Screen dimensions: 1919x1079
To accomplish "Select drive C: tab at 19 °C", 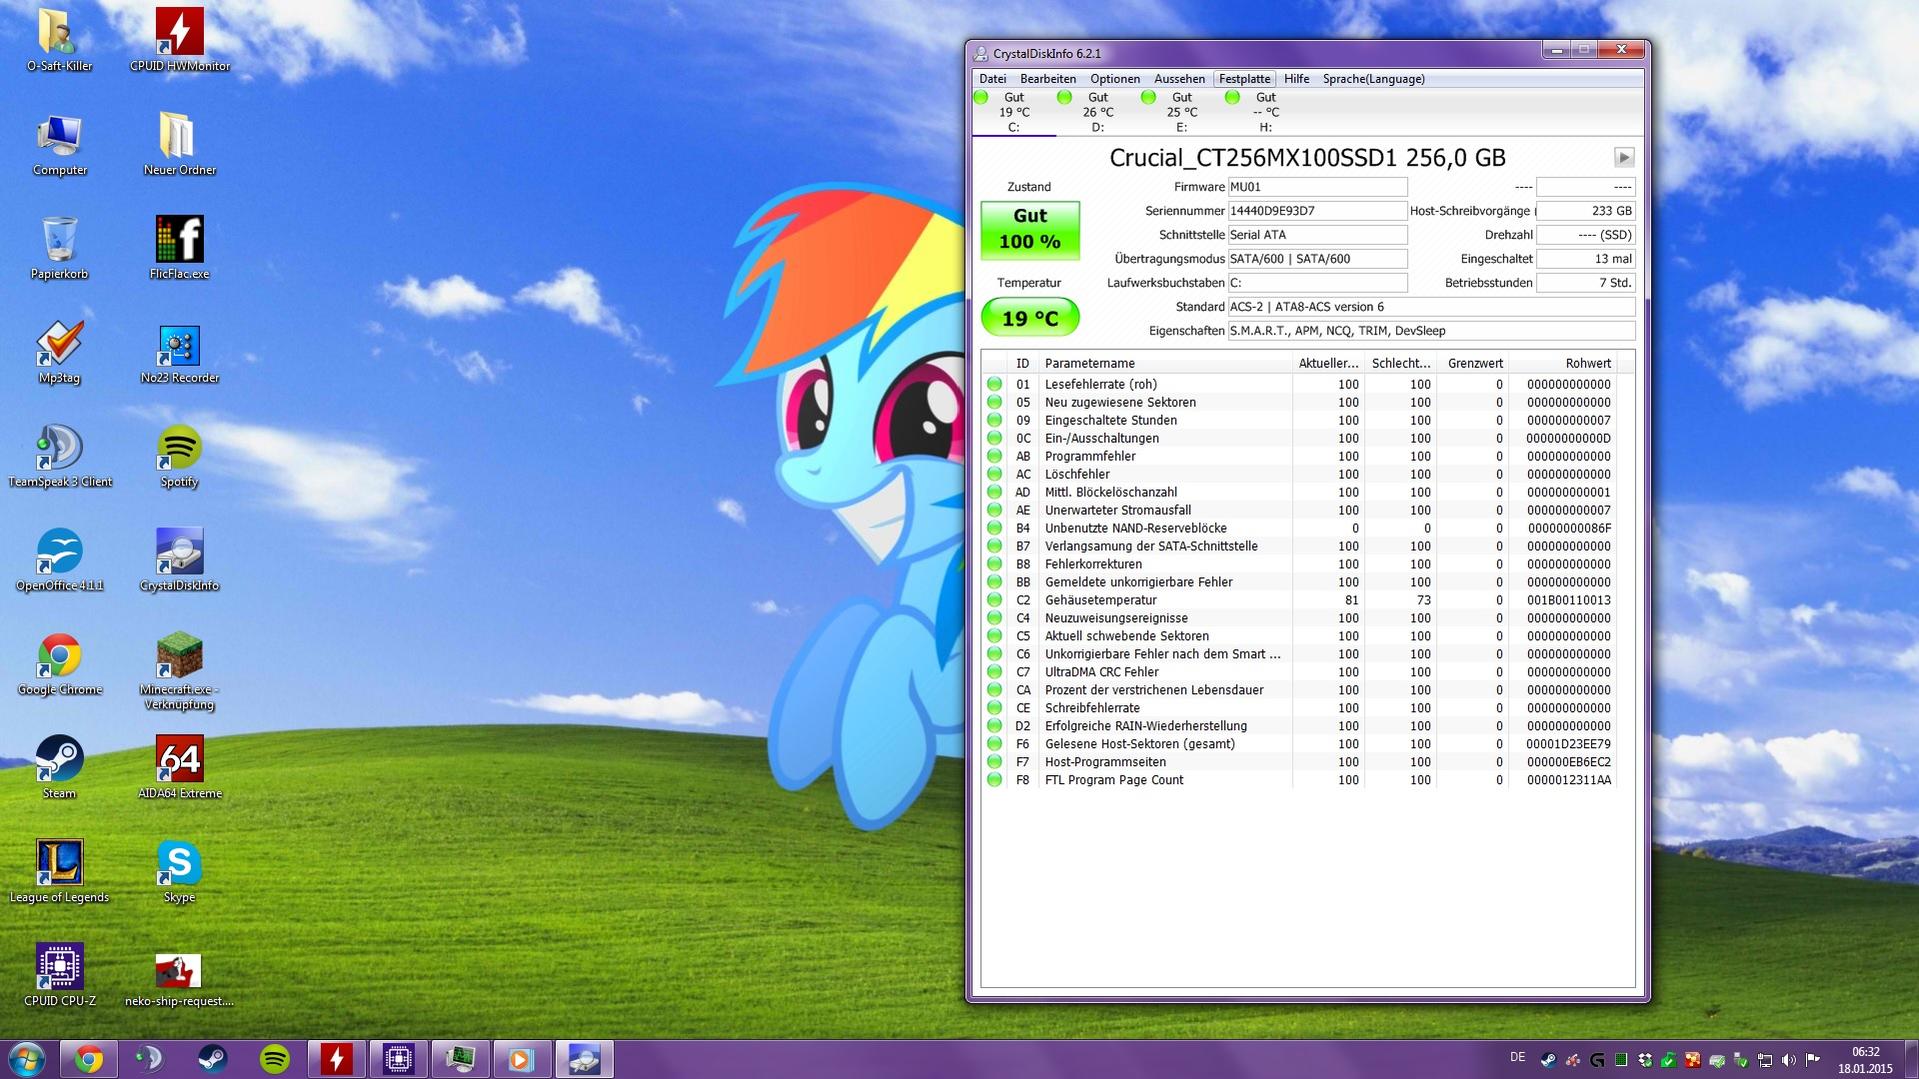I will tap(1014, 112).
